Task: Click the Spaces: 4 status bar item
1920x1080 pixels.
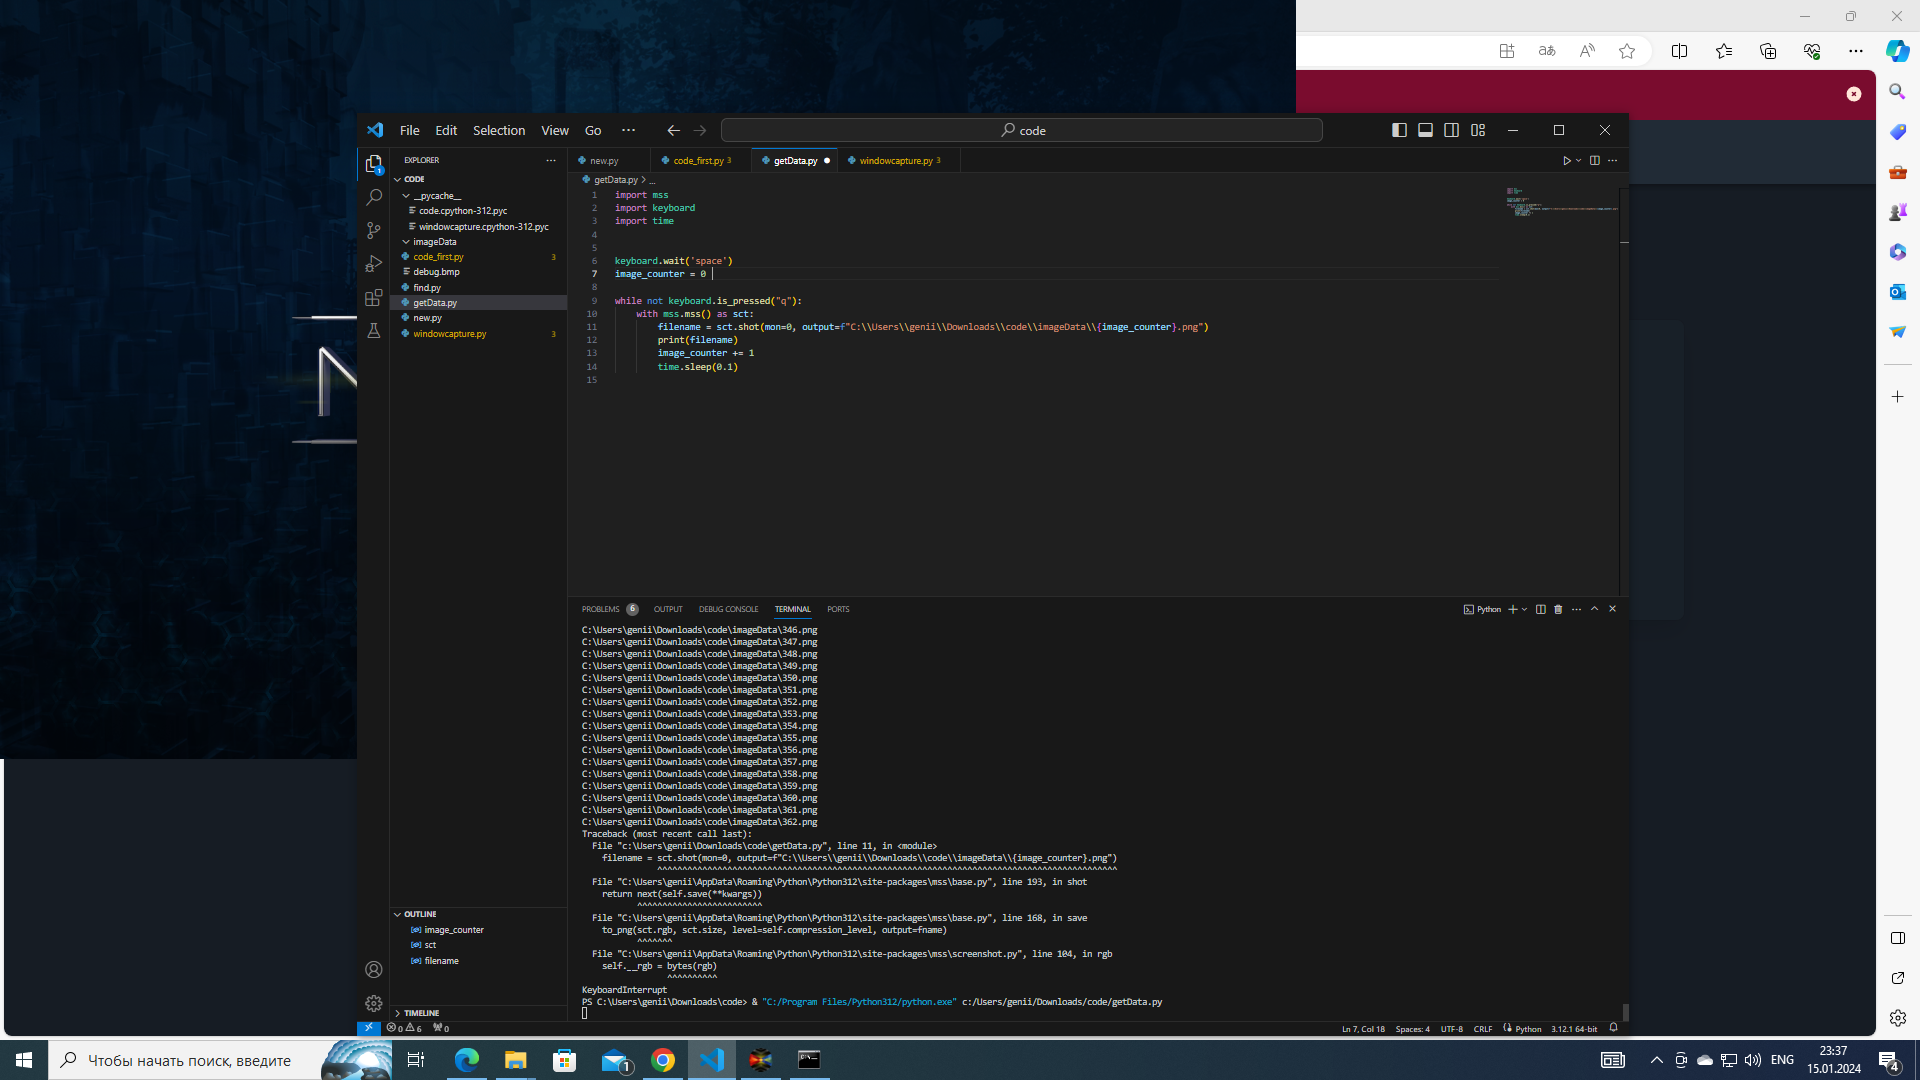Action: [x=1412, y=1029]
